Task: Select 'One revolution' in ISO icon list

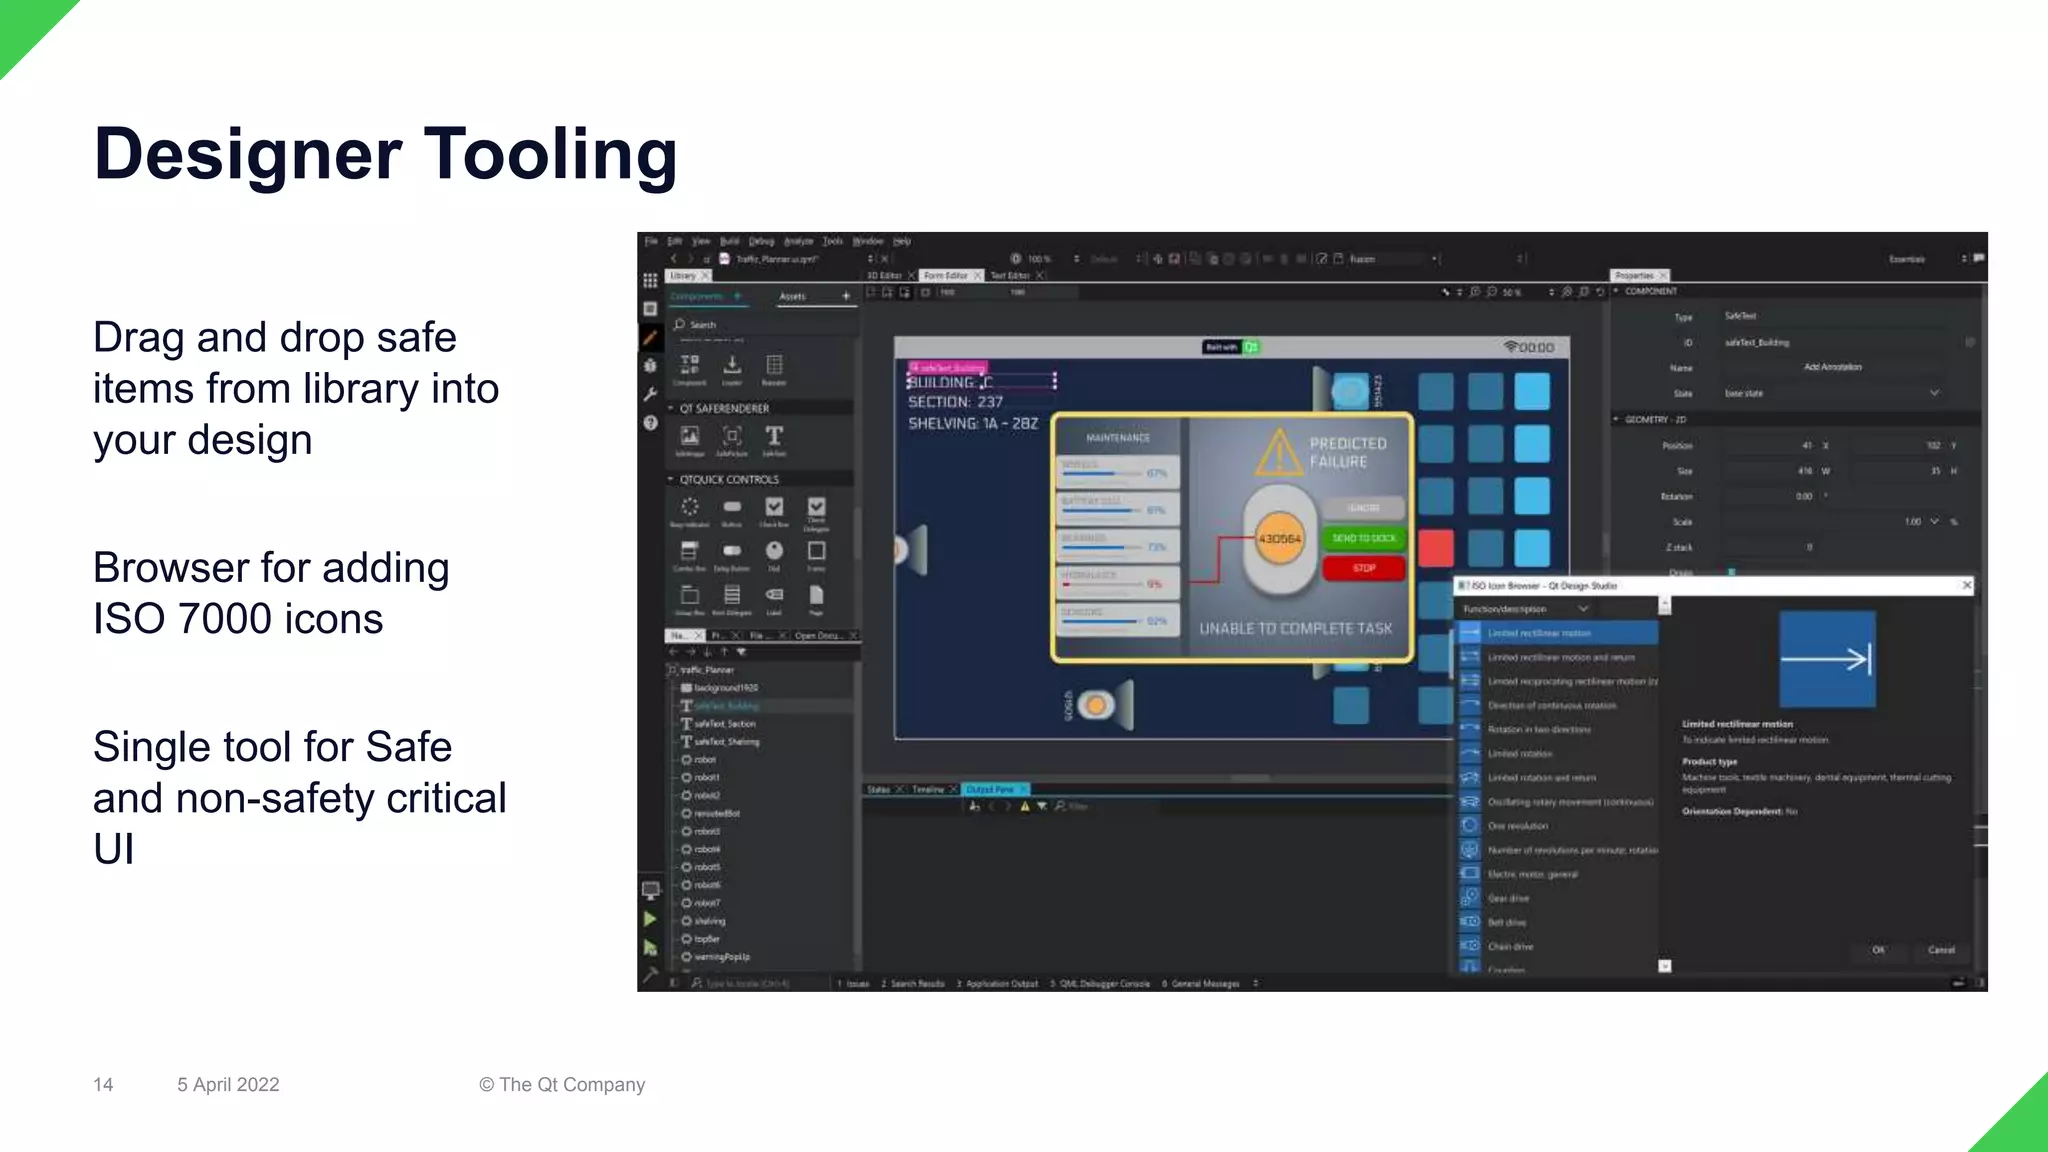Action: pos(1558,826)
